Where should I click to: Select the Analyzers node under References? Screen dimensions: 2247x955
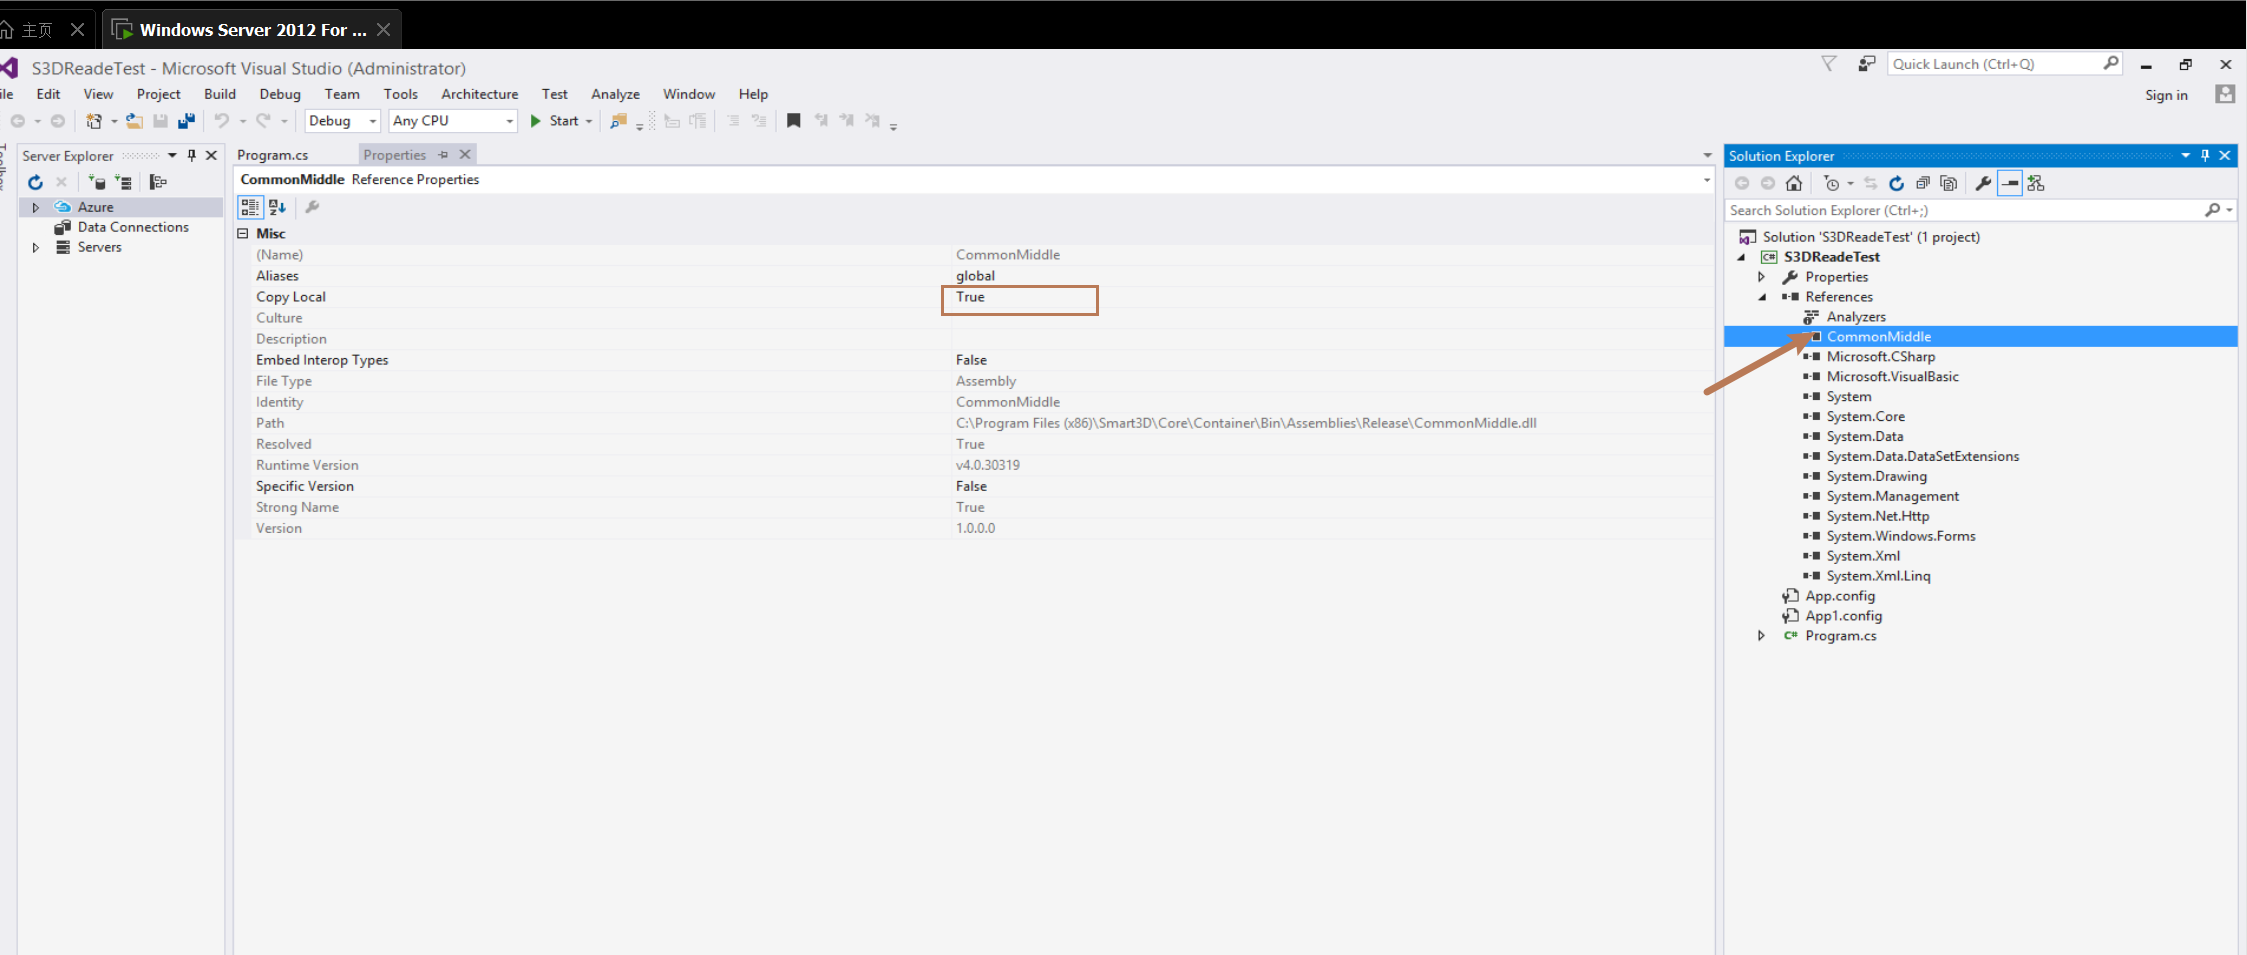(x=1856, y=317)
